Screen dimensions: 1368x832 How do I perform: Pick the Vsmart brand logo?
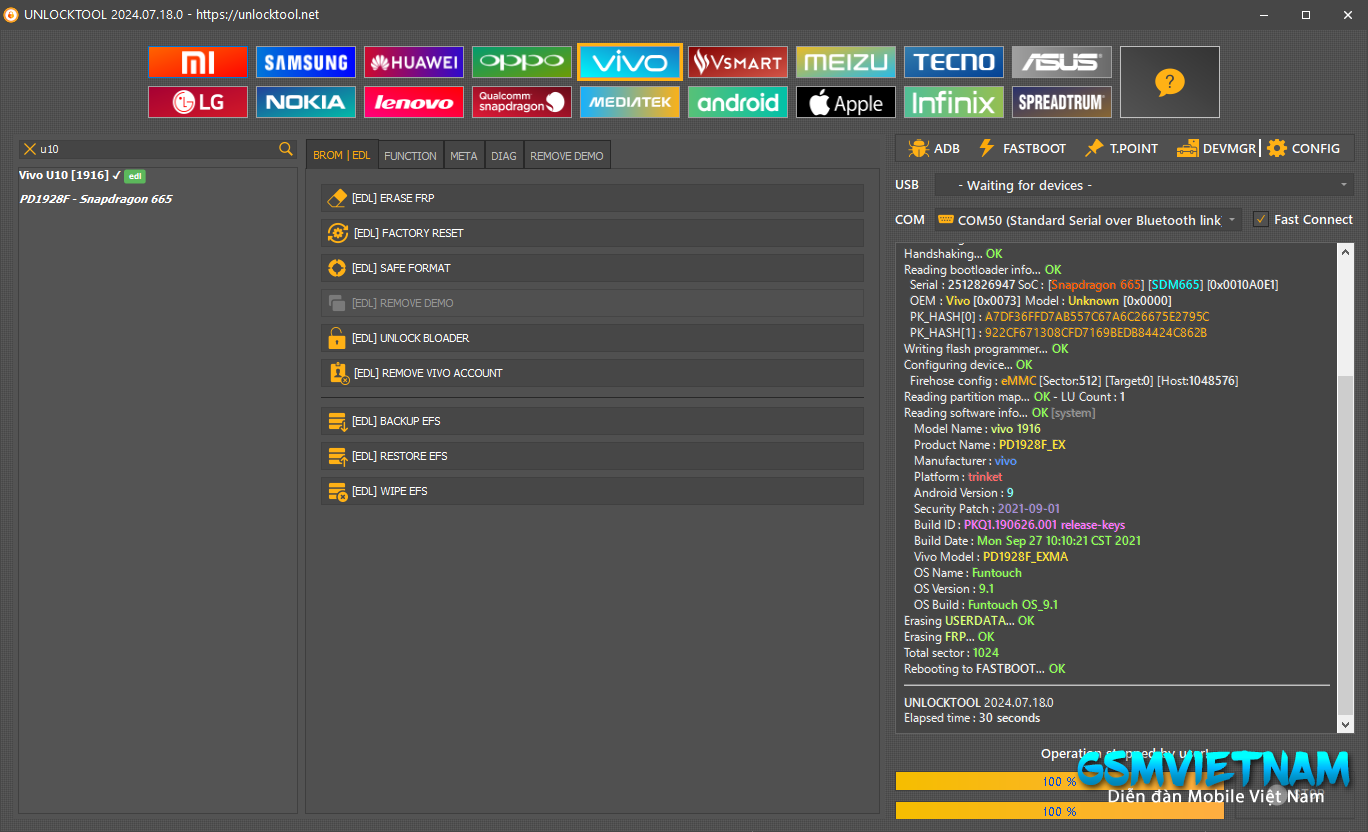coord(738,62)
